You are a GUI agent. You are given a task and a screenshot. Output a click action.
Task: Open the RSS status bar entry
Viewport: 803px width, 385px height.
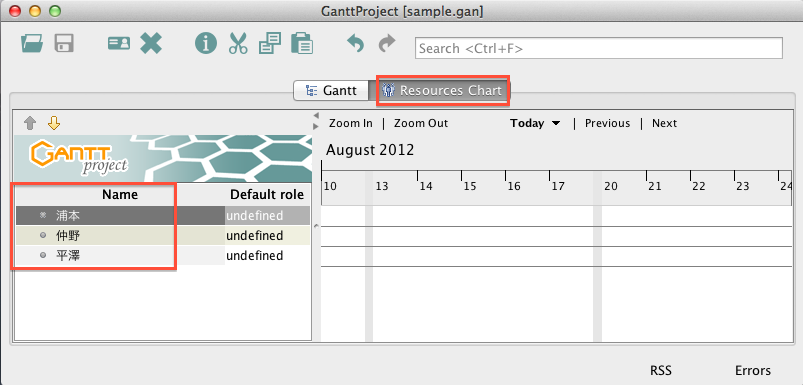[x=661, y=370]
